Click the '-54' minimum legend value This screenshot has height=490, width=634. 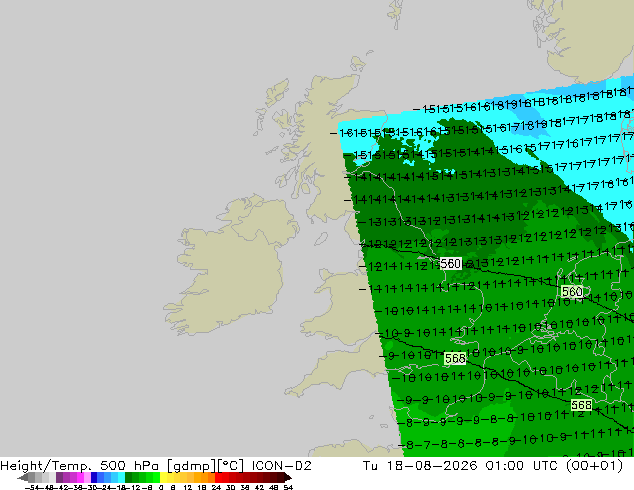click(32, 487)
